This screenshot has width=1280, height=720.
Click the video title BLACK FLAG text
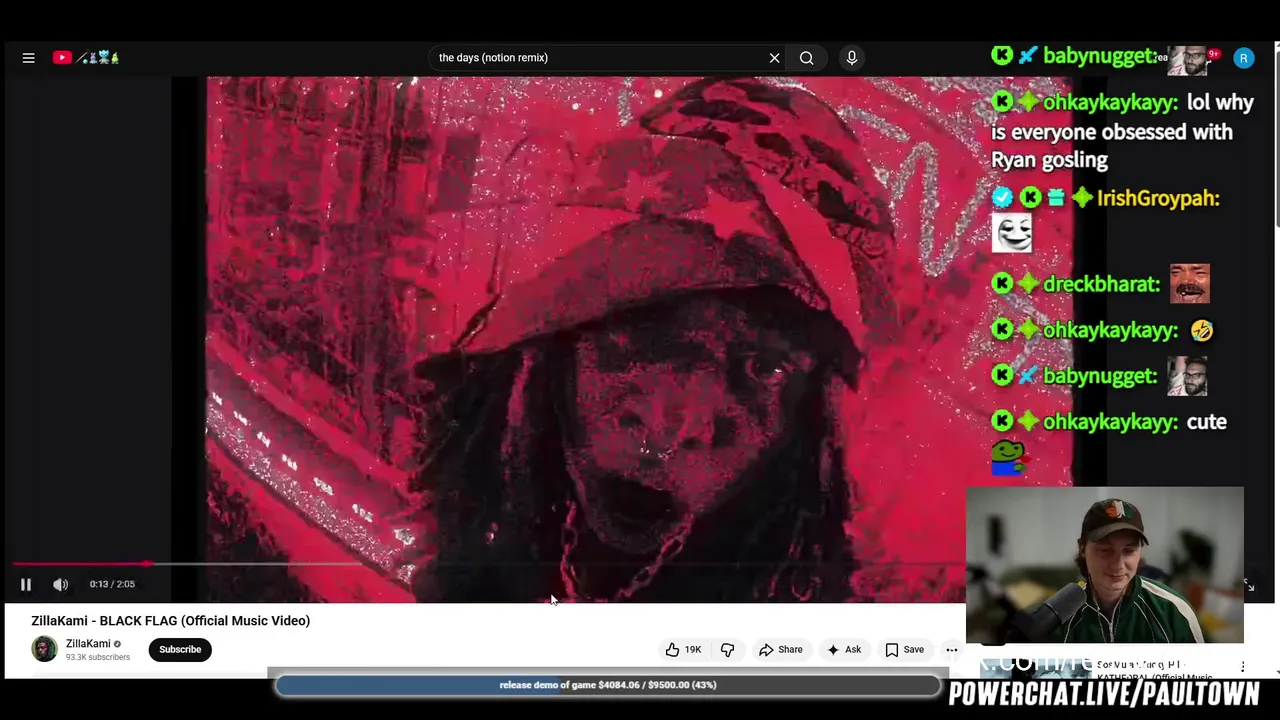tap(171, 621)
